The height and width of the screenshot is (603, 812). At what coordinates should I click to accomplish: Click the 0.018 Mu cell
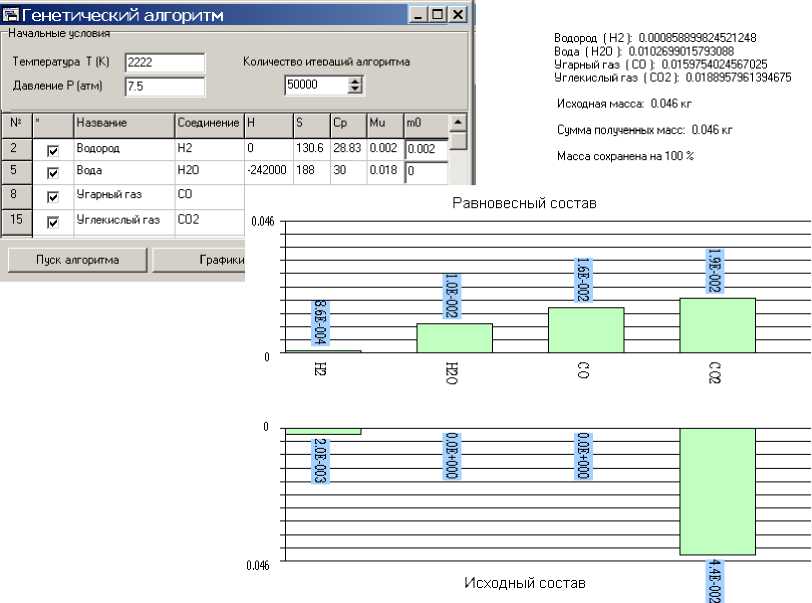tap(385, 171)
